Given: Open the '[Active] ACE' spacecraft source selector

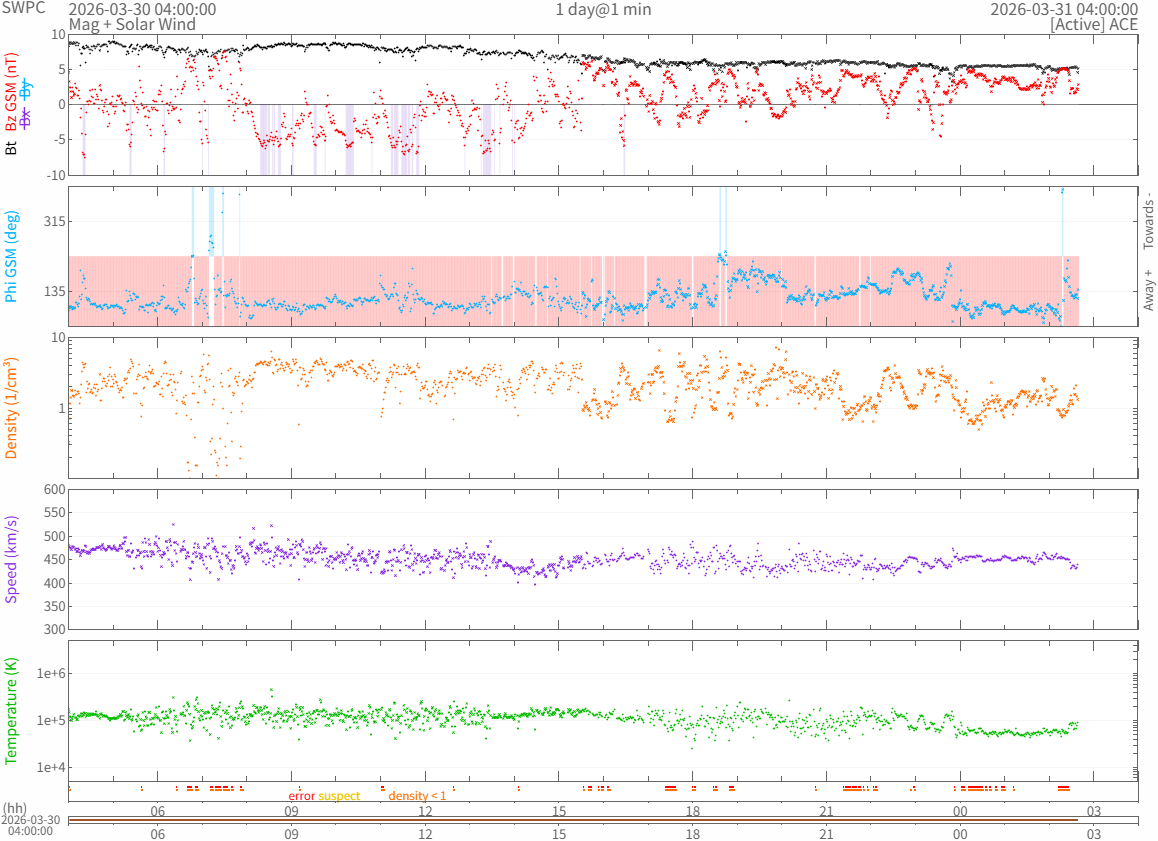Looking at the screenshot, I should pyautogui.click(x=1093, y=24).
